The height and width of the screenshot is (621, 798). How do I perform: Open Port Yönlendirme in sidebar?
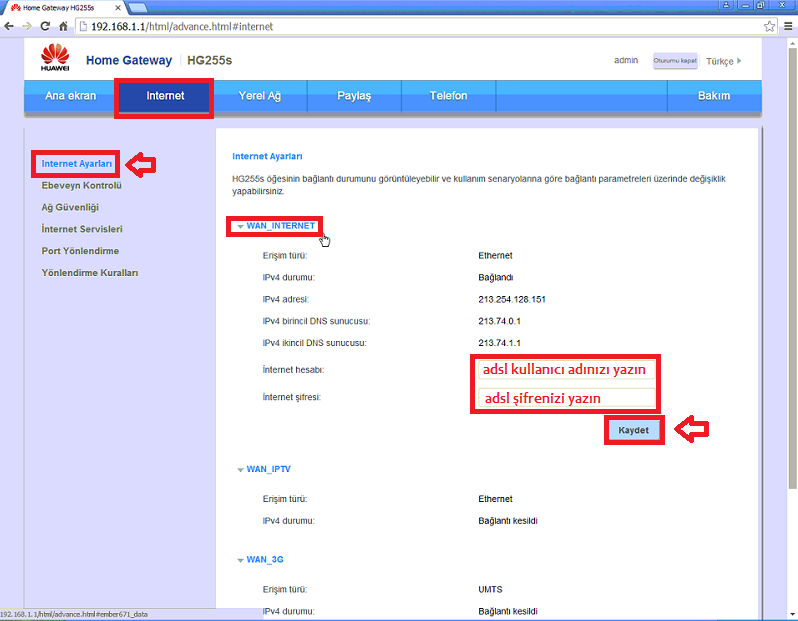(80, 251)
